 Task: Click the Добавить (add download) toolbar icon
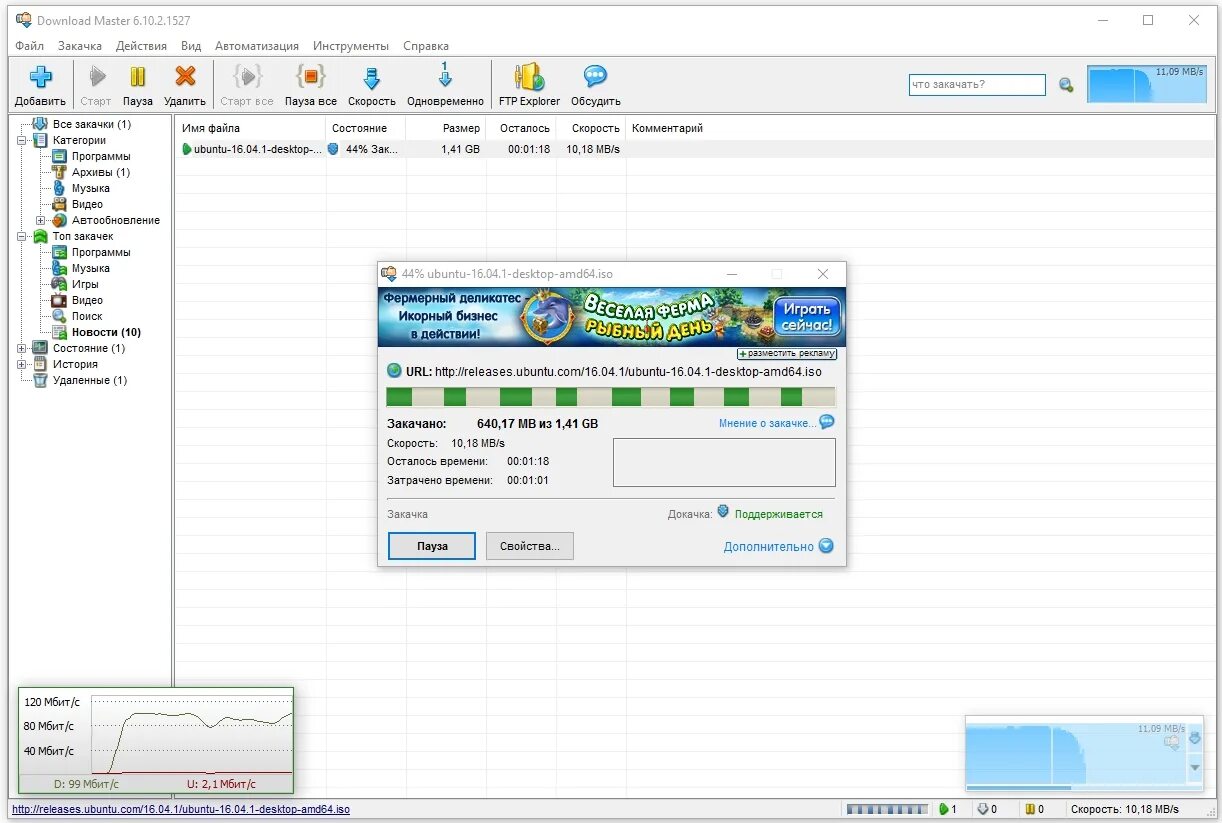click(40, 77)
